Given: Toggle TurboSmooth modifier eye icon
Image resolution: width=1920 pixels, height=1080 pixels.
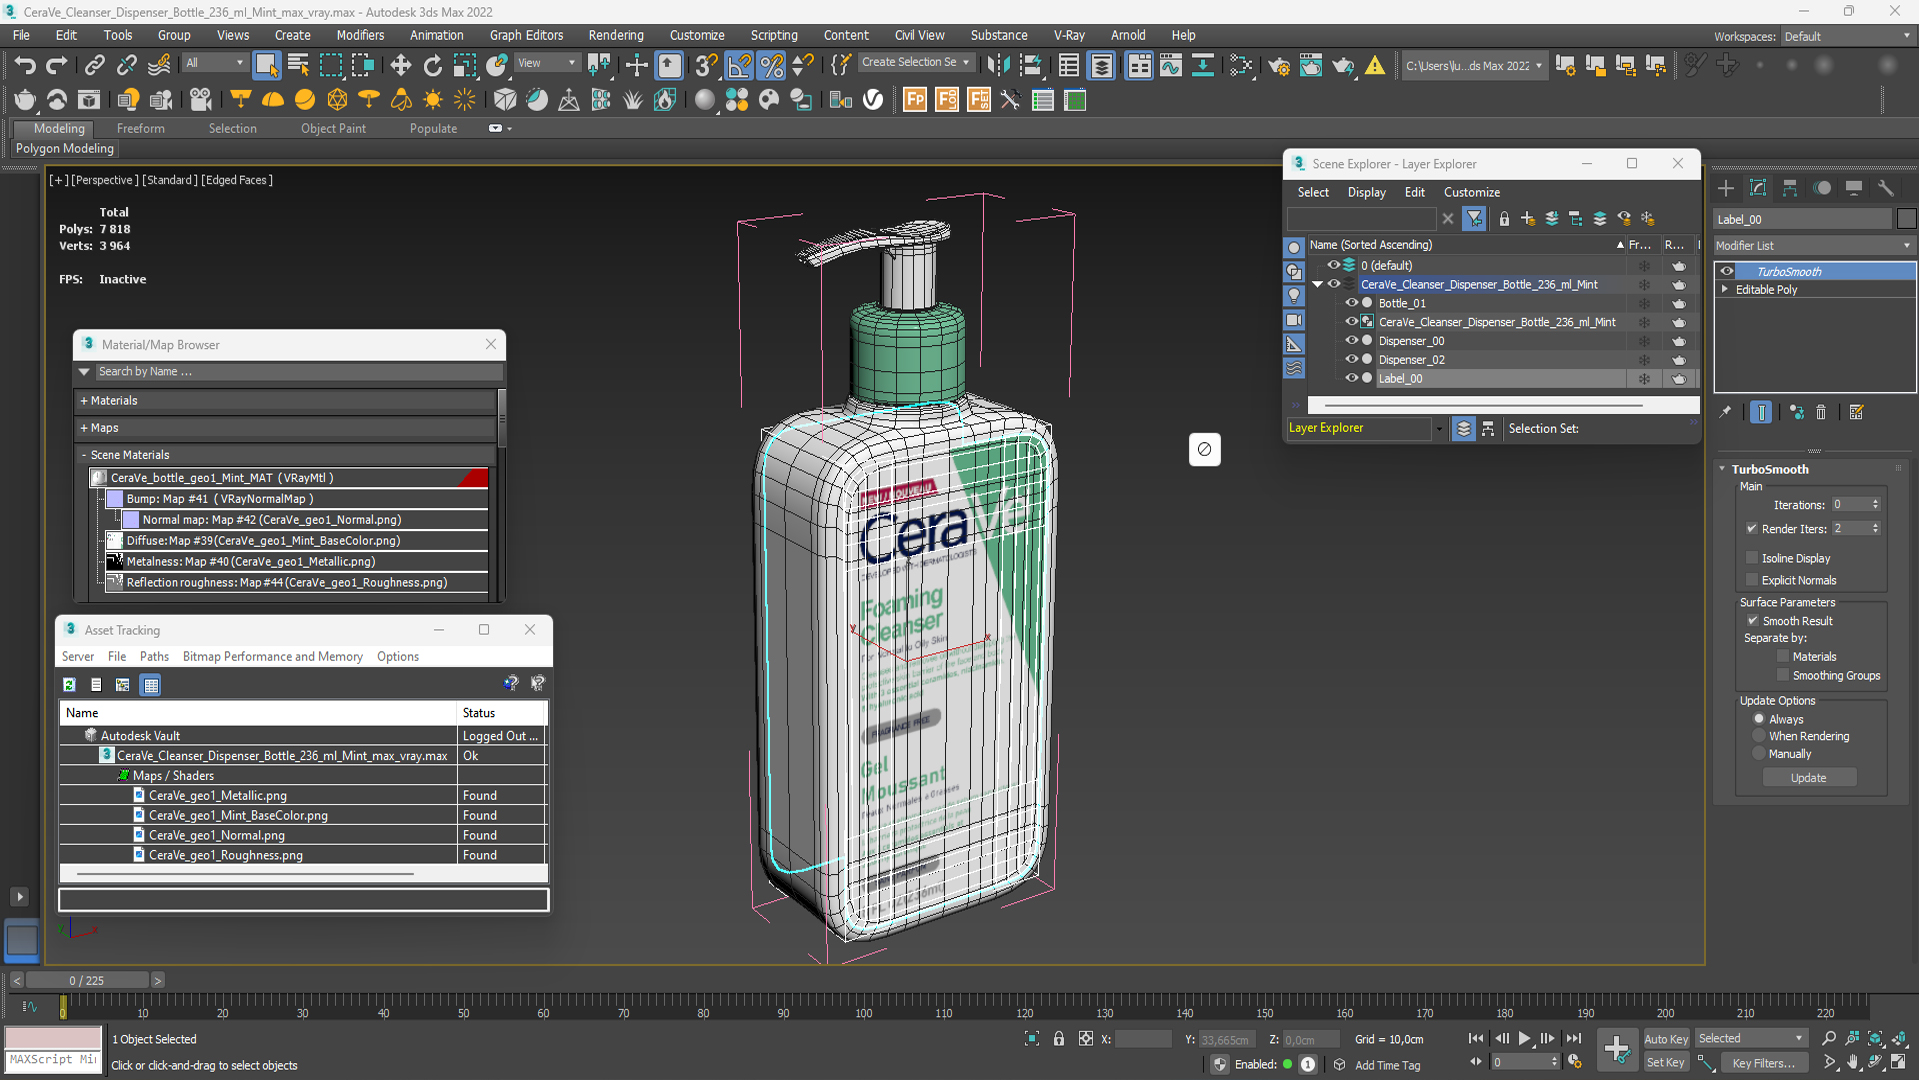Looking at the screenshot, I should click(1727, 271).
